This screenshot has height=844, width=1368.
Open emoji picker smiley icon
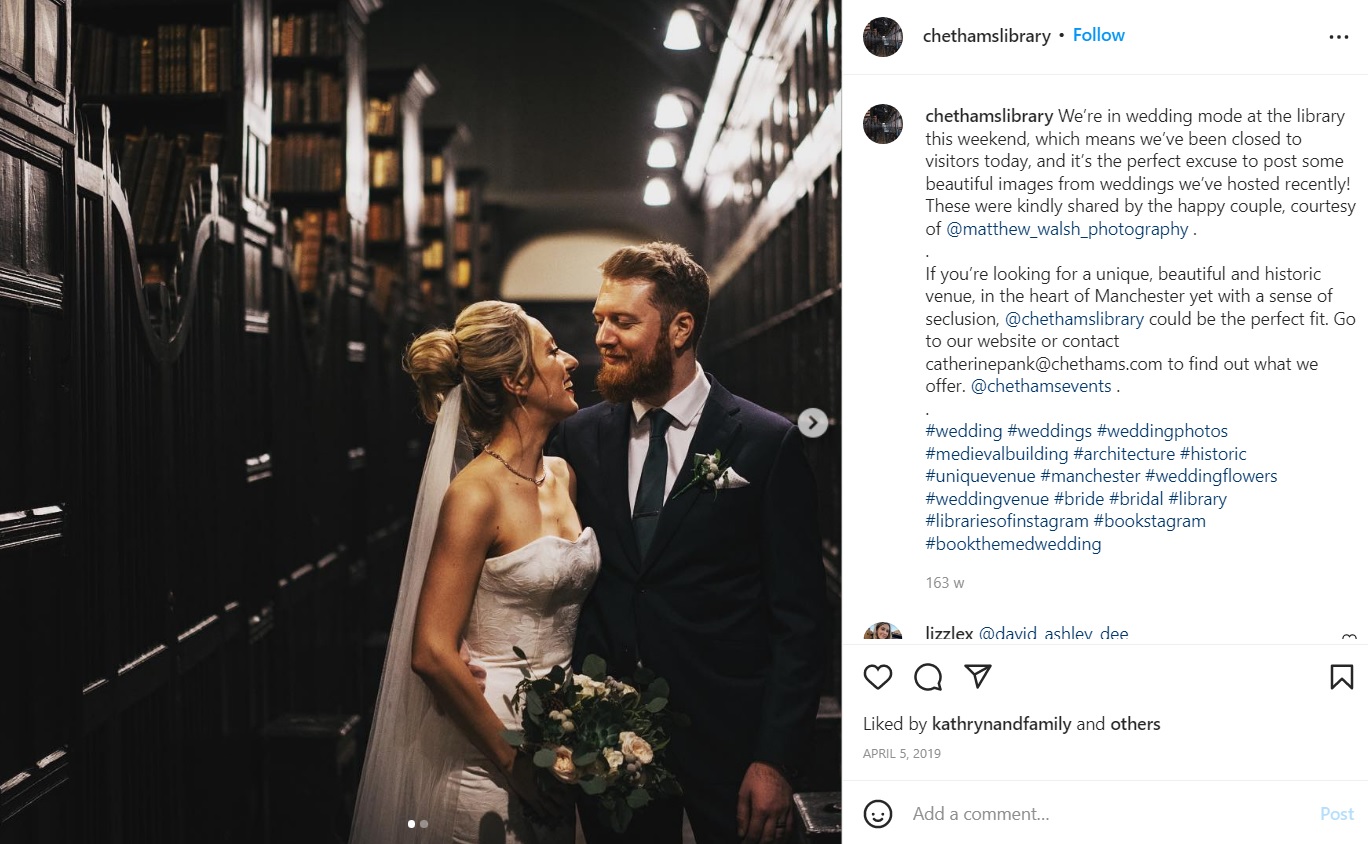tap(878, 814)
